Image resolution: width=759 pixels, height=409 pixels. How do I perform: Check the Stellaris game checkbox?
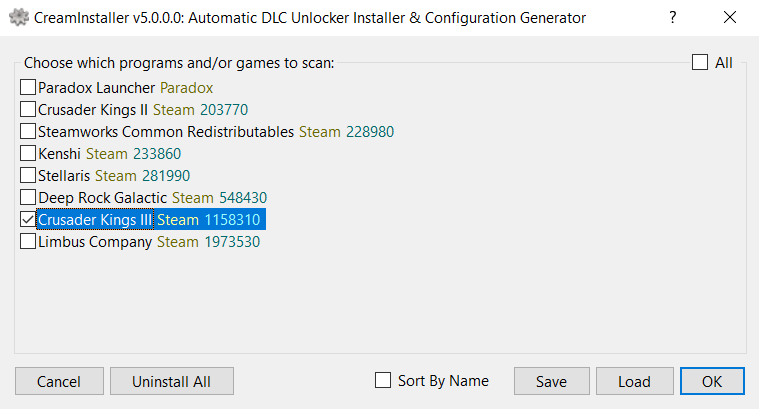tap(28, 176)
